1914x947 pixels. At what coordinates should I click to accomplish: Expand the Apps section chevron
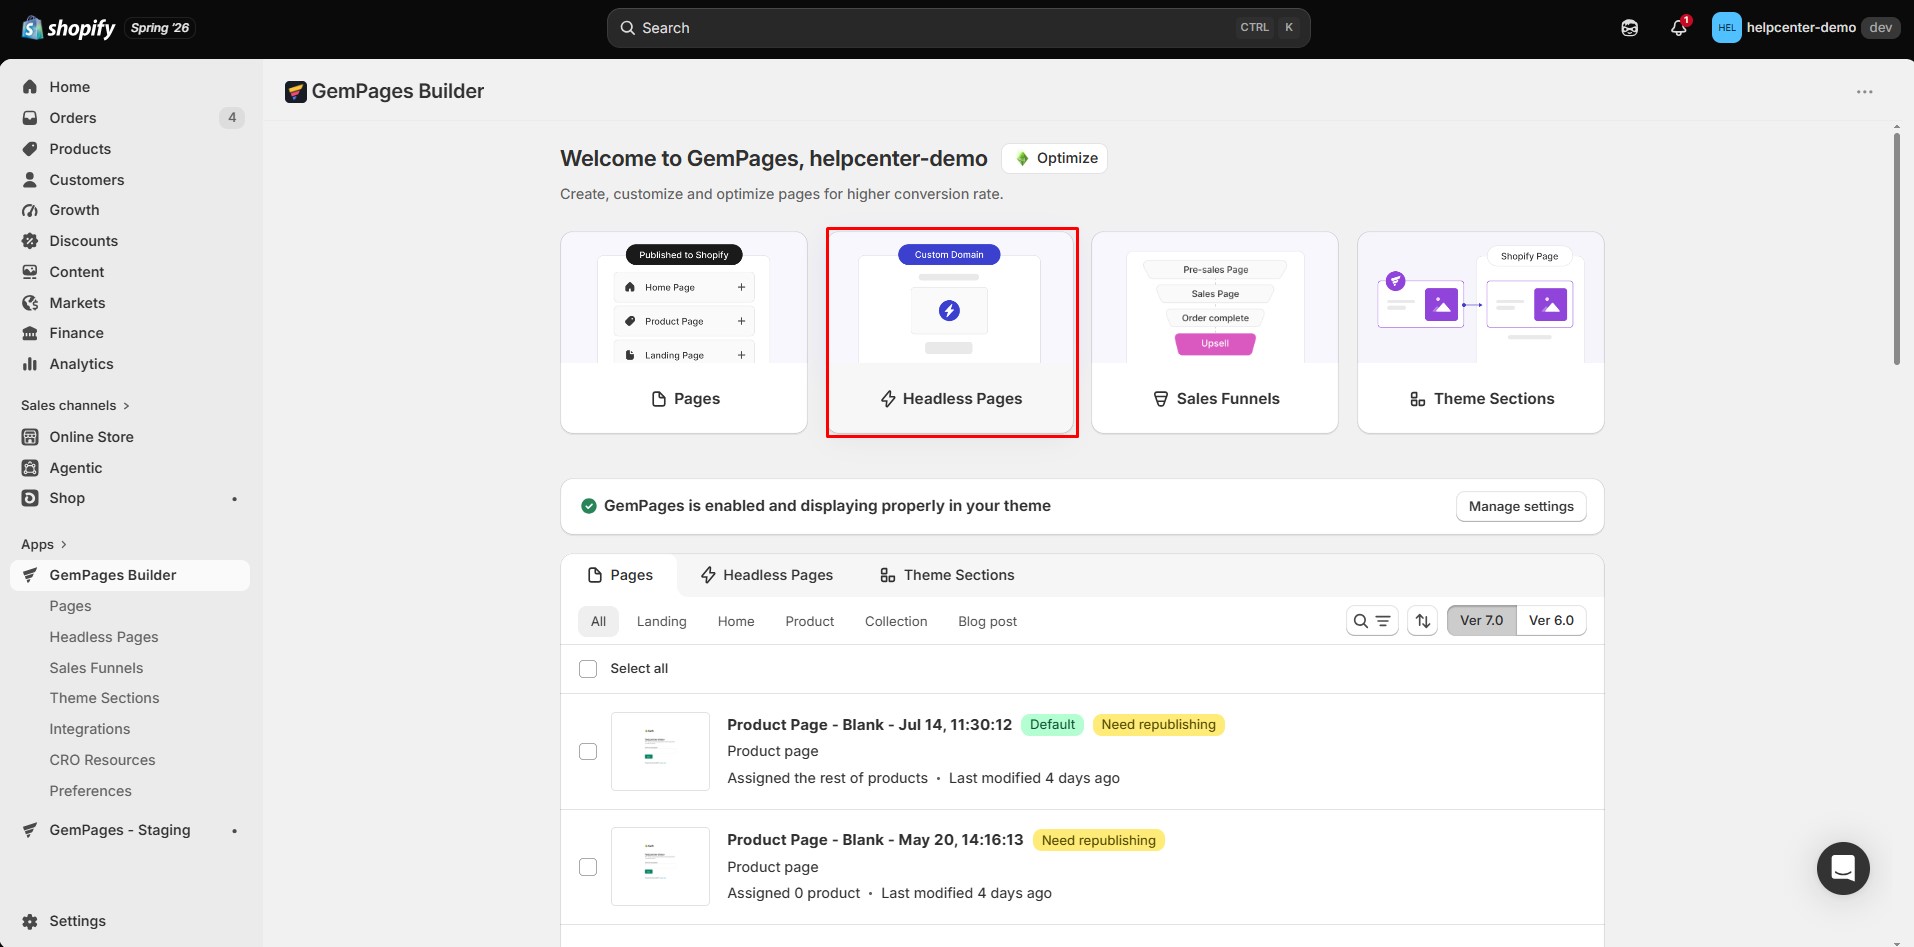tap(64, 544)
